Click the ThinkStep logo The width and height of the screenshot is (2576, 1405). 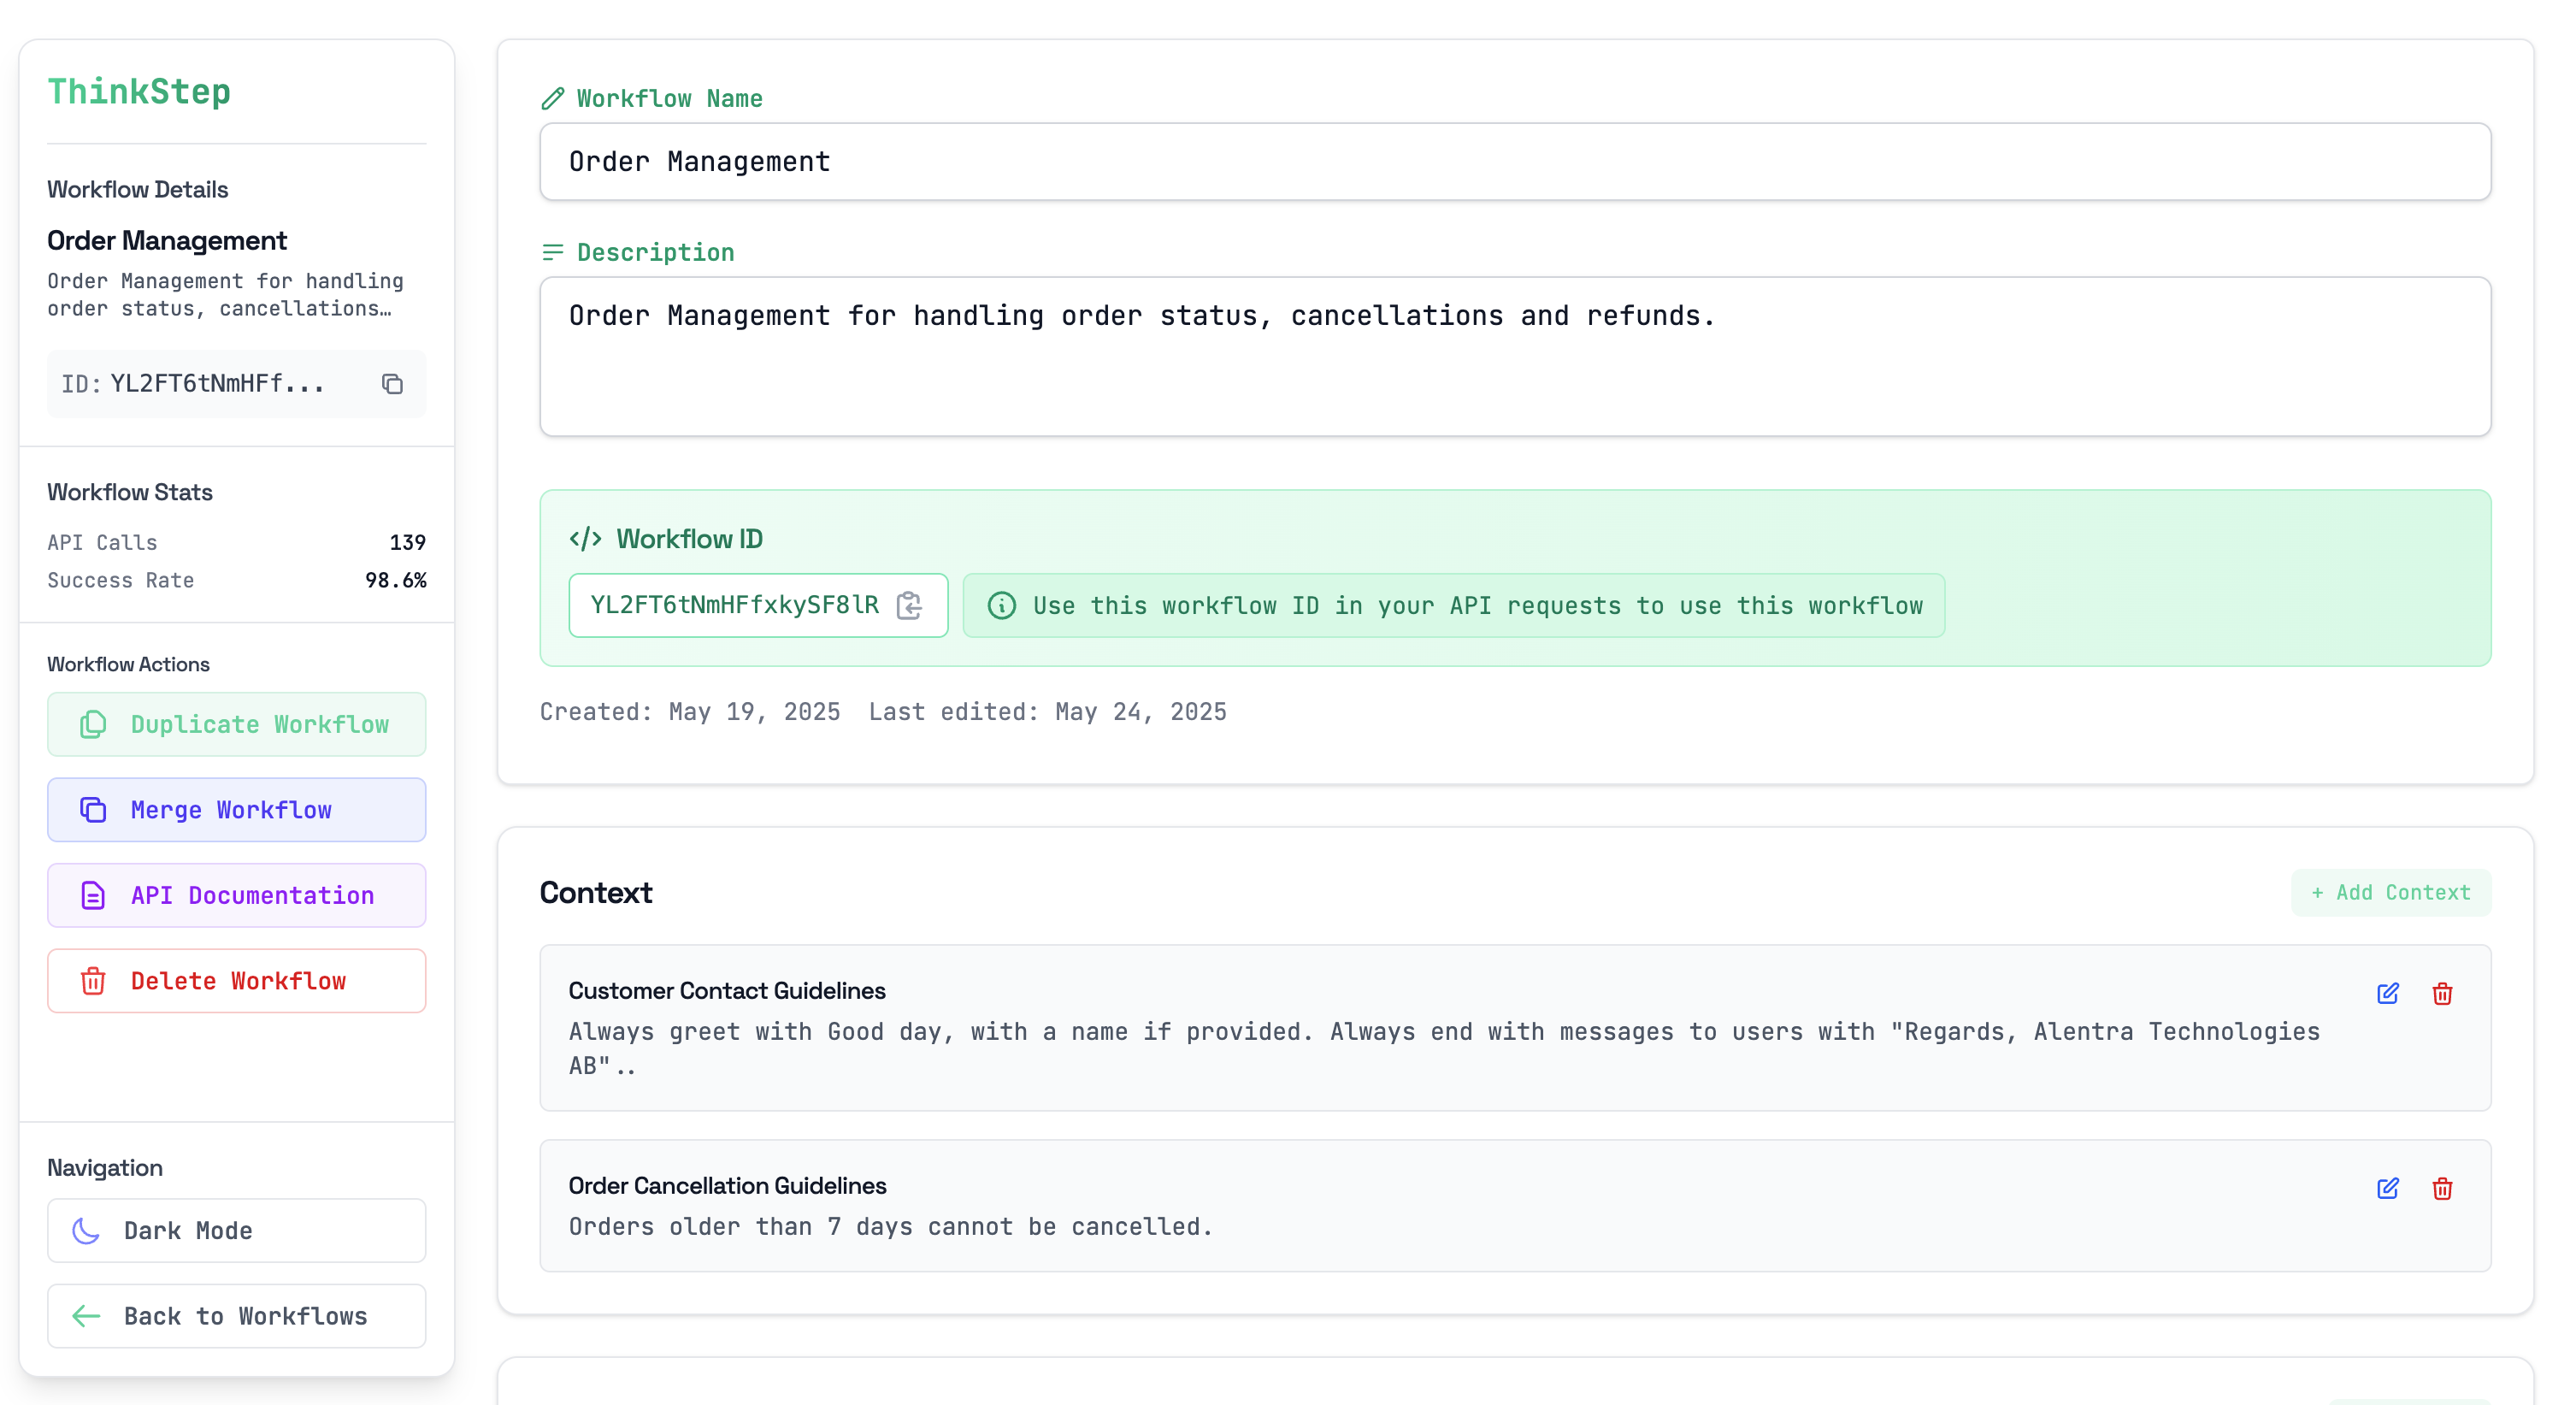point(139,91)
